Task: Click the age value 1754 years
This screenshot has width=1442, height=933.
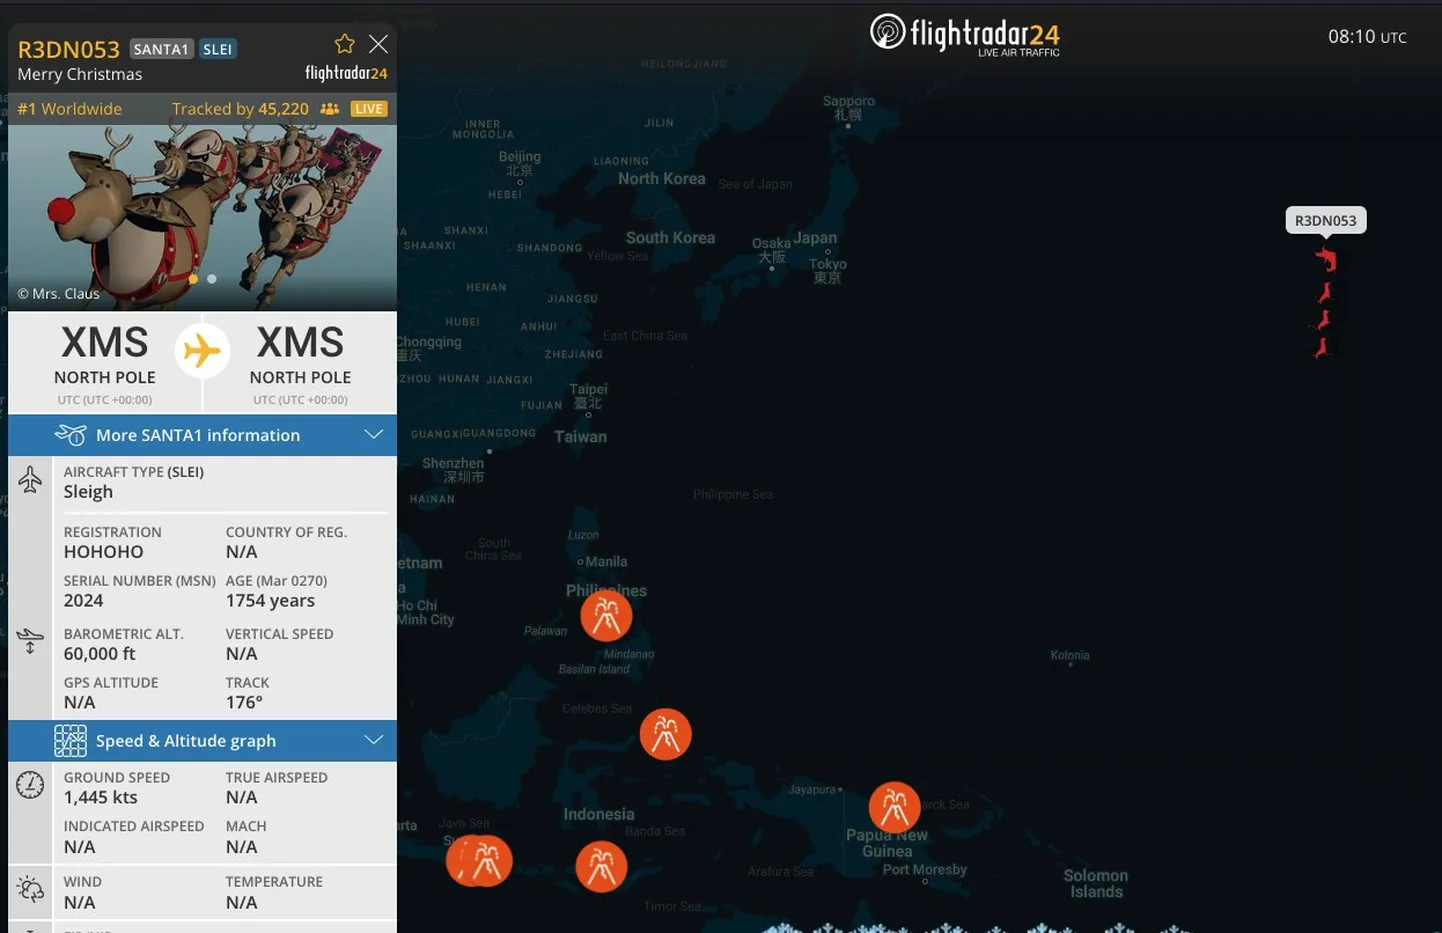Action: [270, 601]
